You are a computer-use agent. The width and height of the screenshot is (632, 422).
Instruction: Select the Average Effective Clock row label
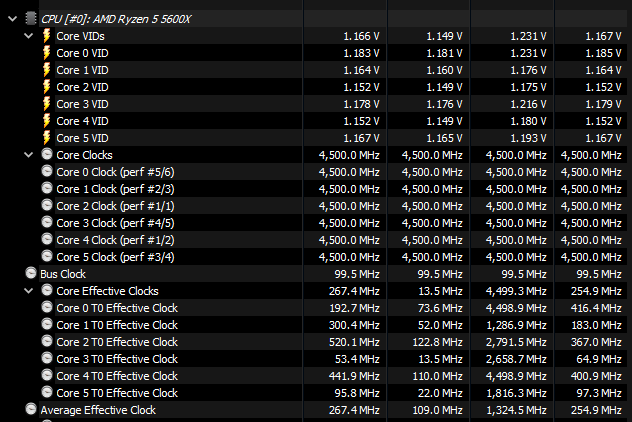(x=98, y=410)
